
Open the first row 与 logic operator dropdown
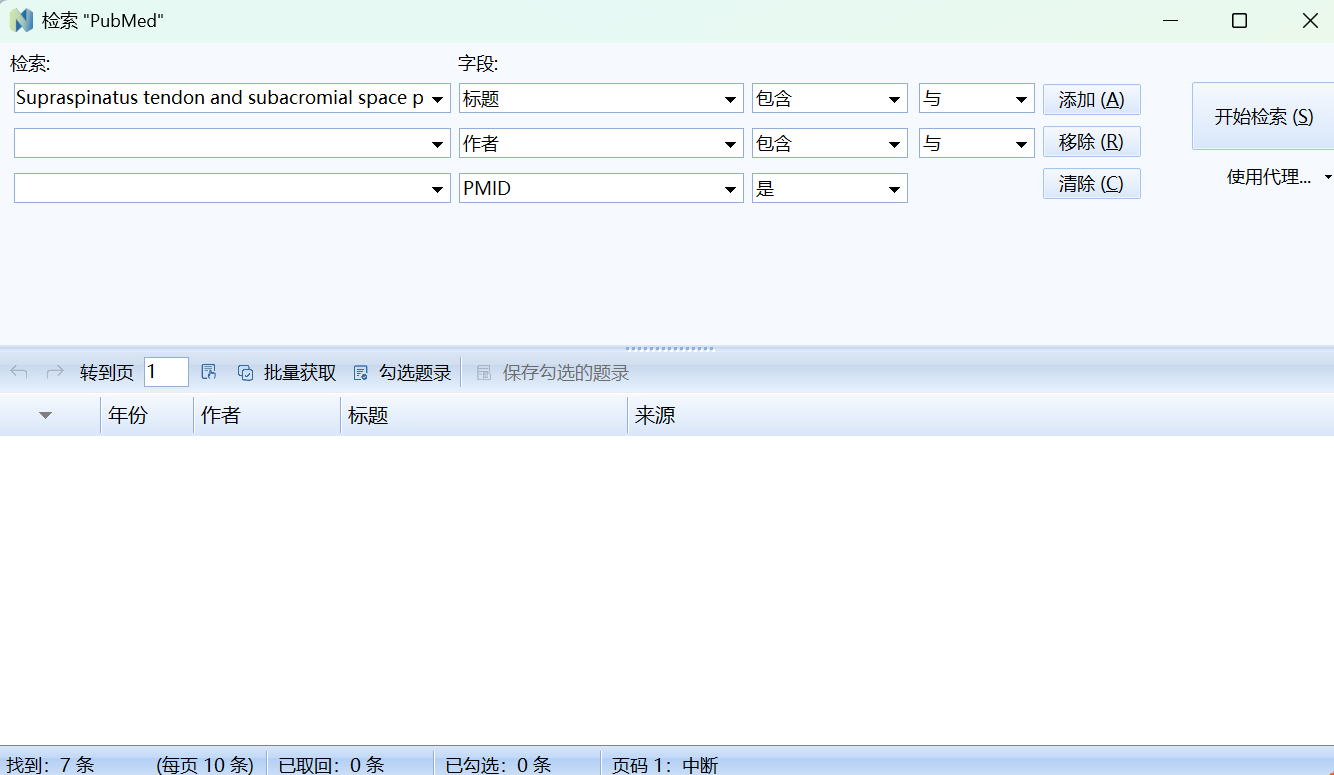(x=1021, y=99)
